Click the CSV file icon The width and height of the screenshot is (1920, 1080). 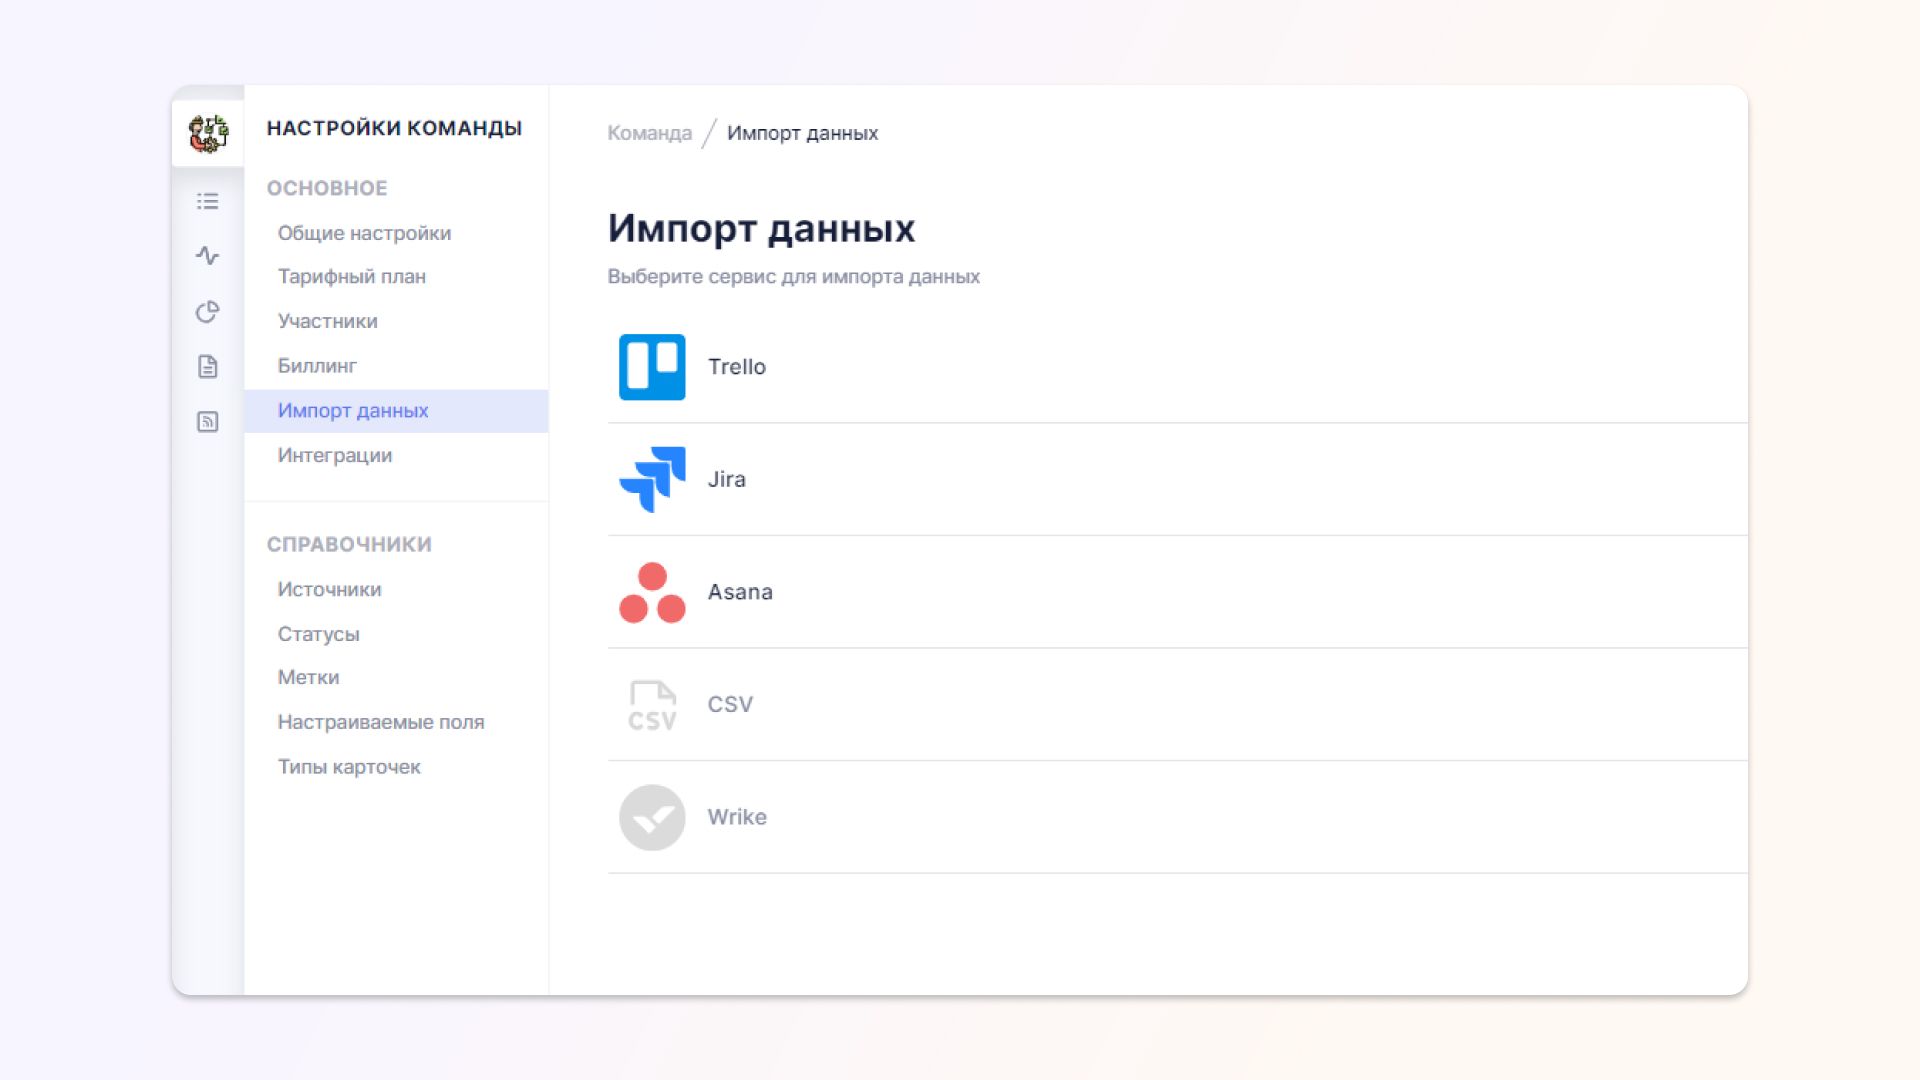pyautogui.click(x=652, y=705)
